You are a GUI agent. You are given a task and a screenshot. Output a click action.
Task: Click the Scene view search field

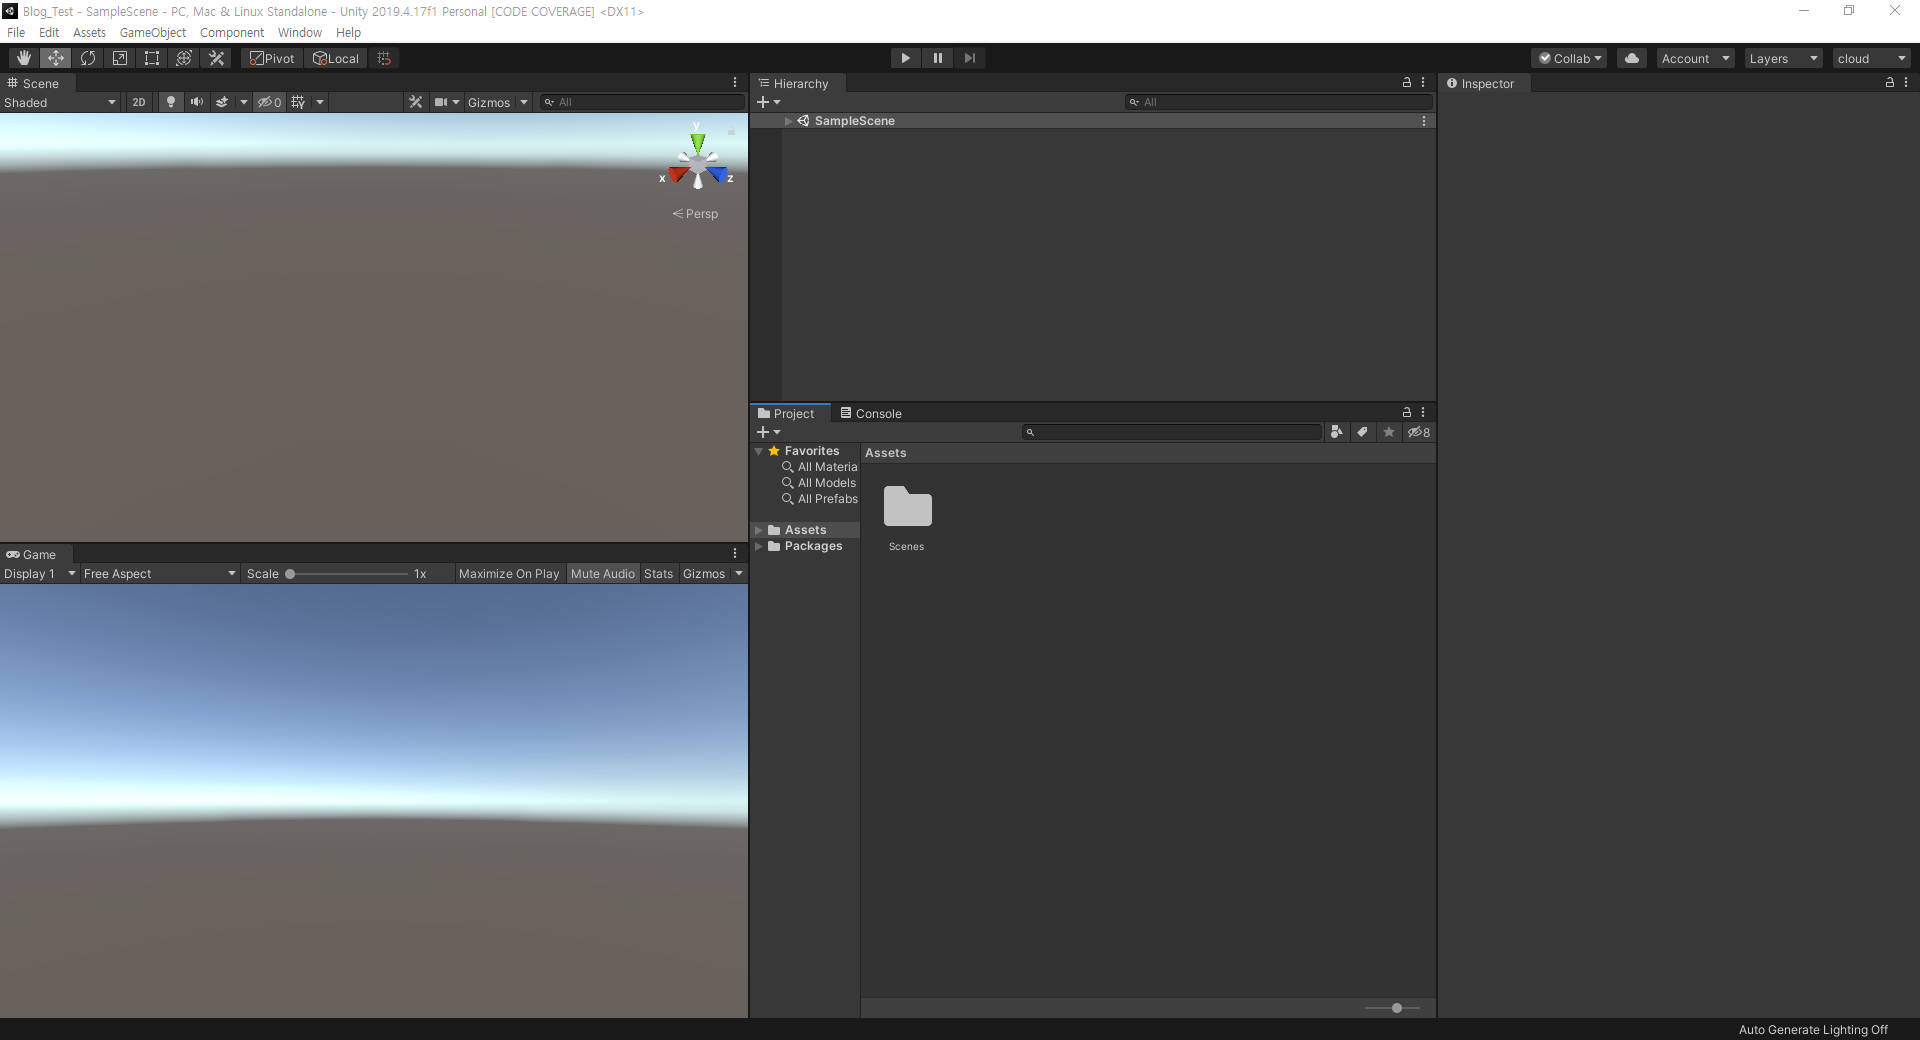tap(642, 102)
